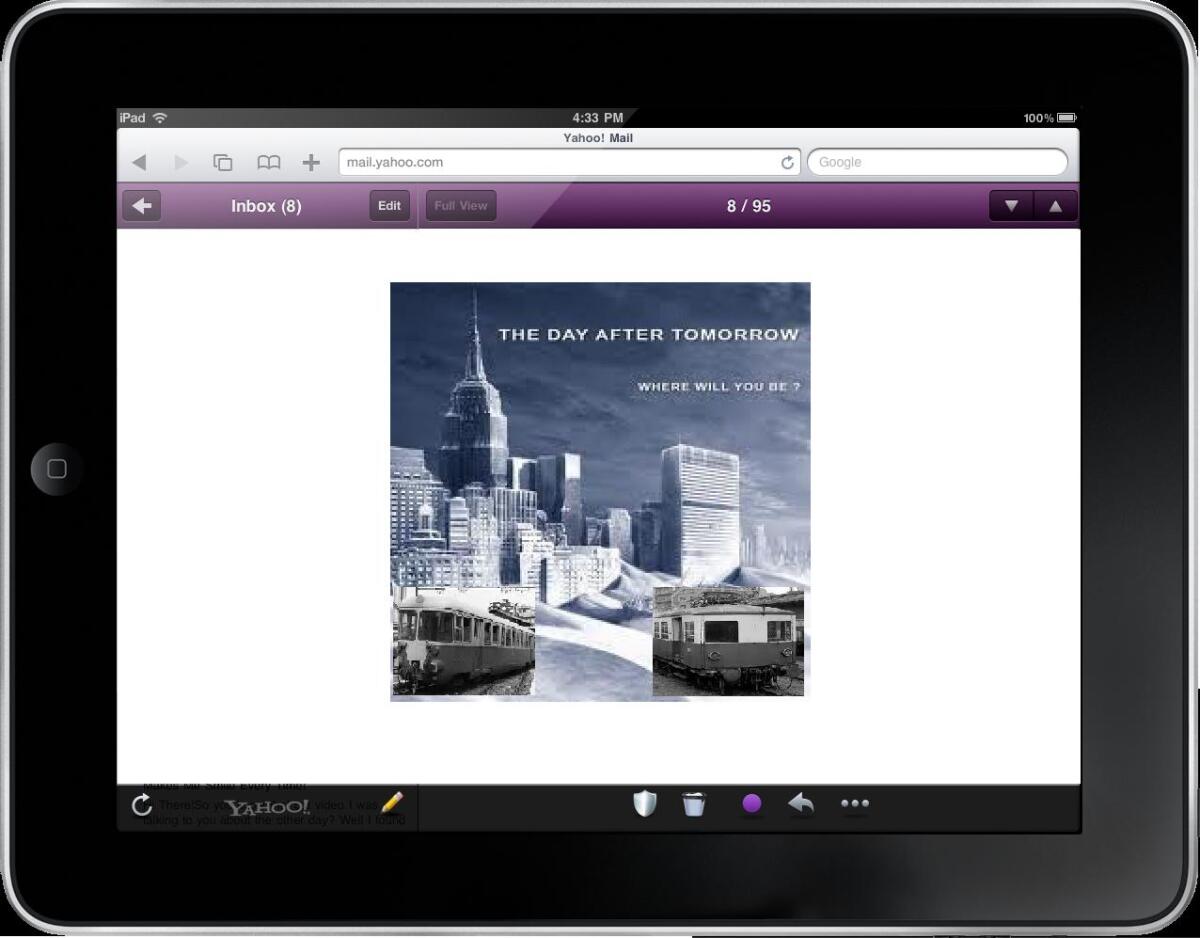Switch to Full View

[x=461, y=206]
